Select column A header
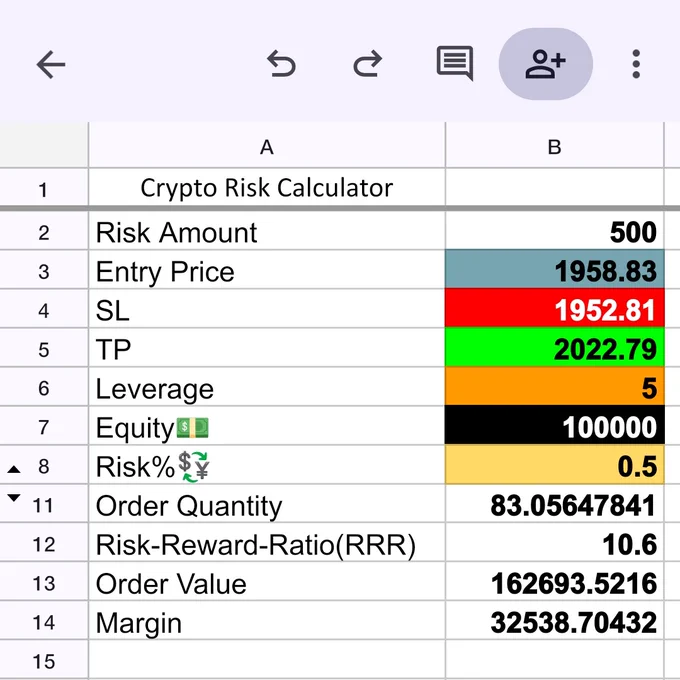The height and width of the screenshot is (680, 680). click(x=267, y=146)
